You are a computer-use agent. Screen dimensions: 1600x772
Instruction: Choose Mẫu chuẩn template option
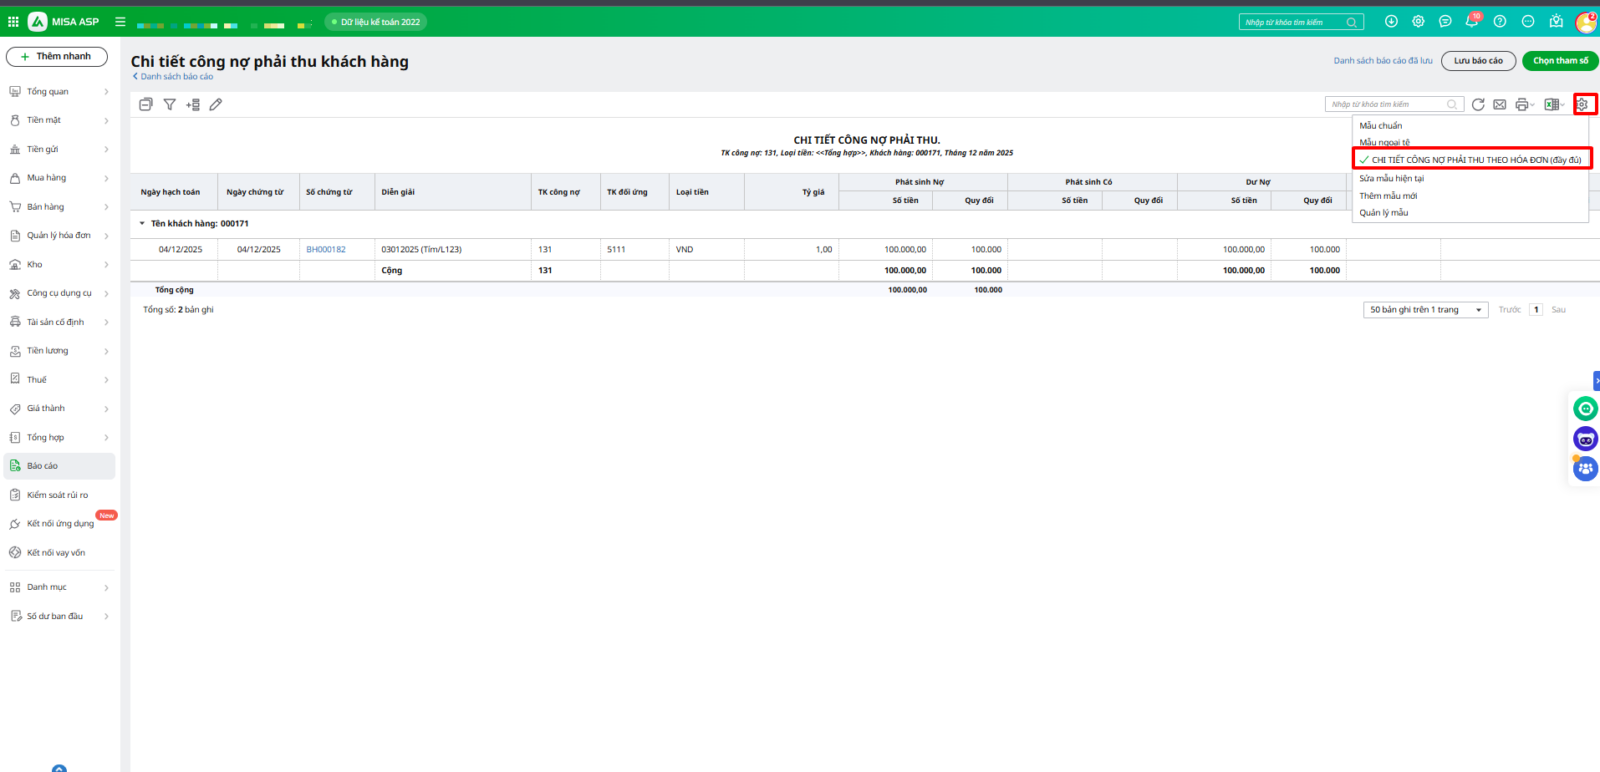click(1381, 126)
